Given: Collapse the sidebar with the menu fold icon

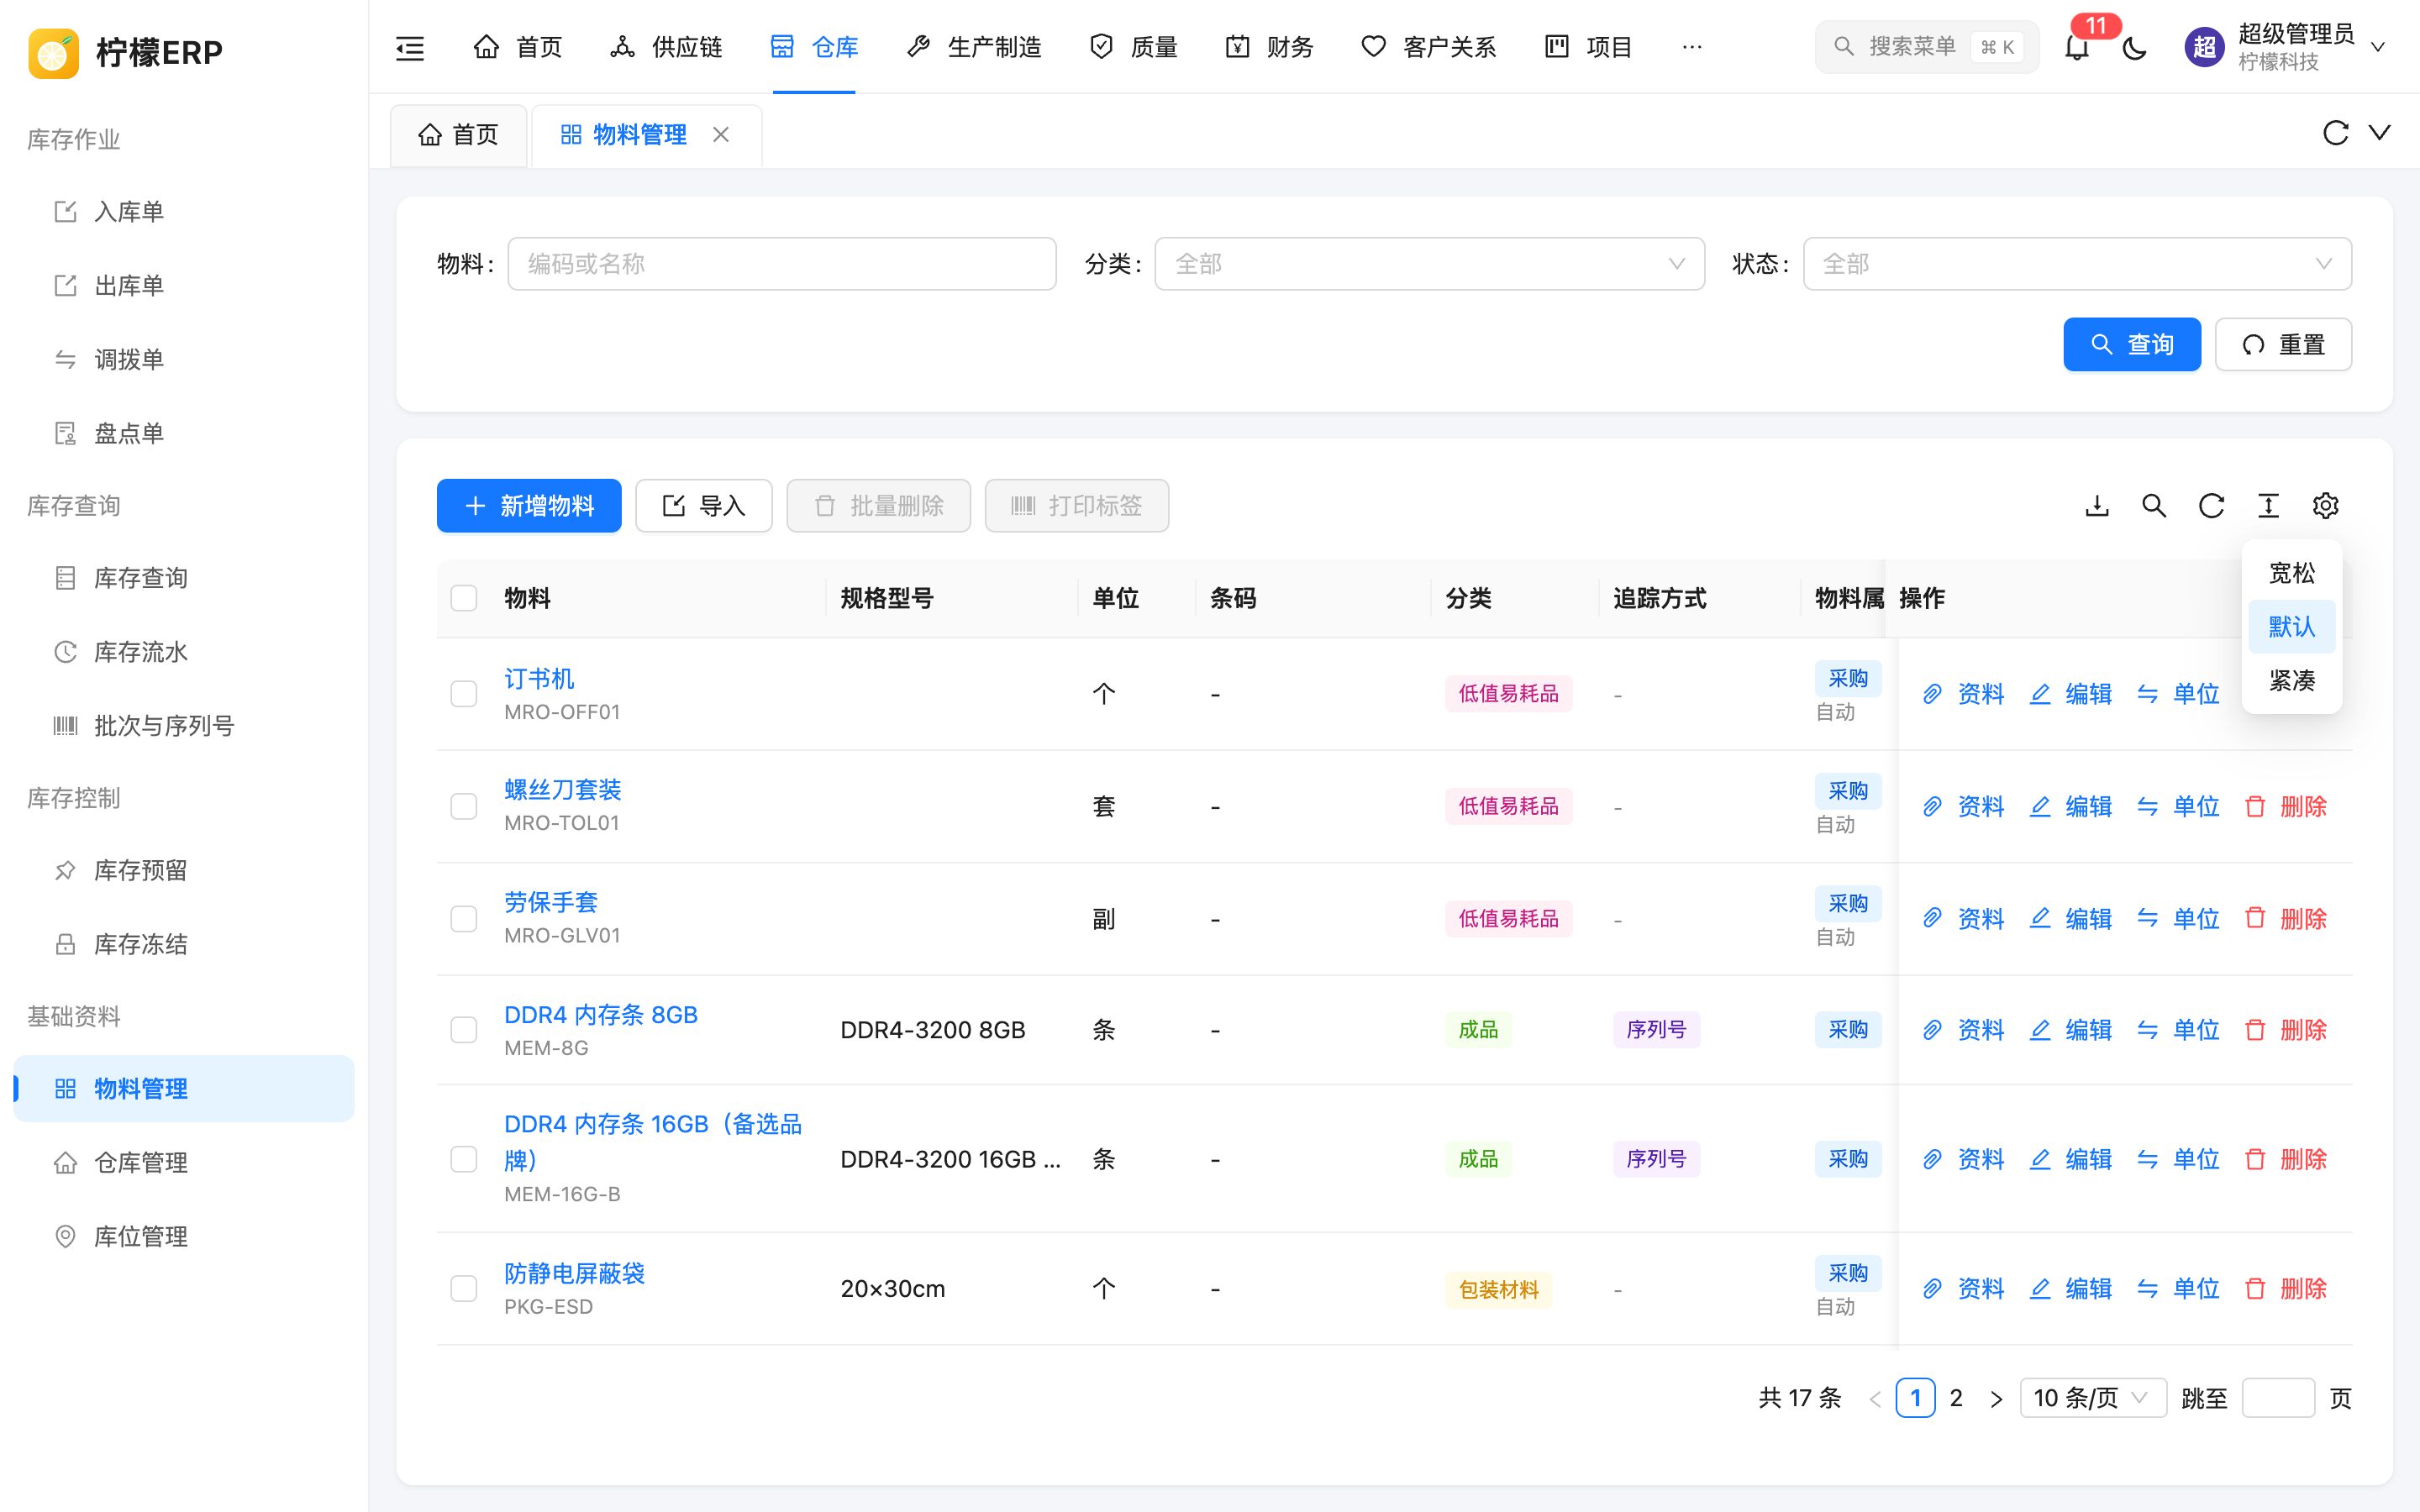Looking at the screenshot, I should tap(410, 47).
